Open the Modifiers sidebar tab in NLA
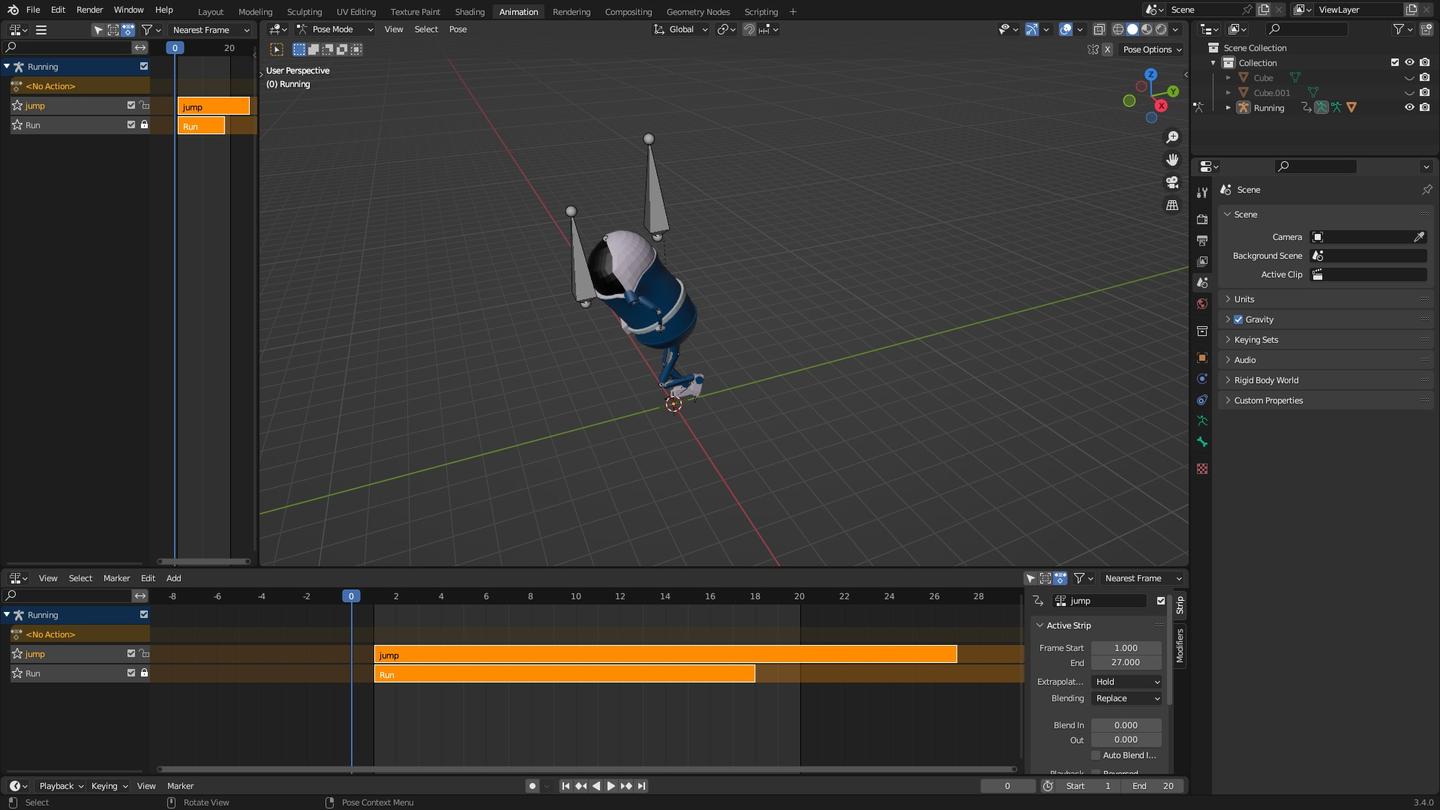1440x810 pixels. coord(1179,645)
